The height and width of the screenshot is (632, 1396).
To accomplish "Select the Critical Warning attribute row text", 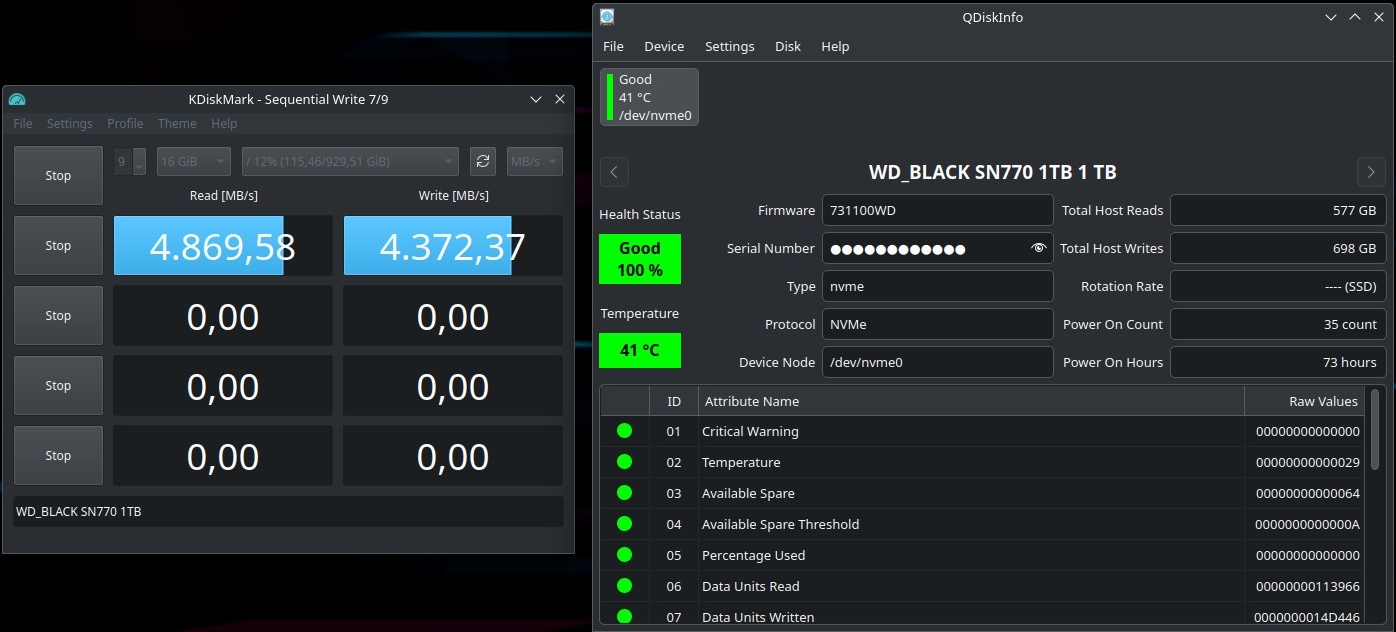I will (750, 431).
